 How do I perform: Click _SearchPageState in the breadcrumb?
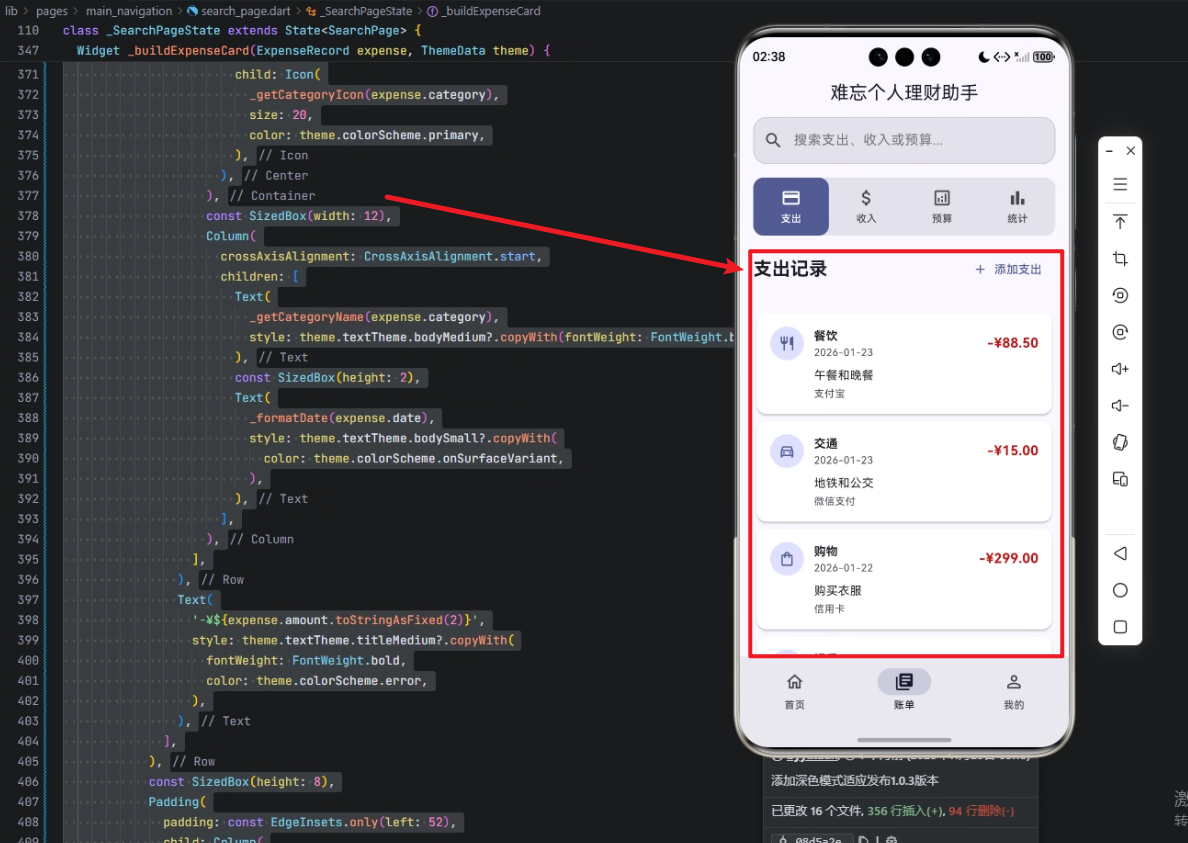pyautogui.click(x=367, y=11)
